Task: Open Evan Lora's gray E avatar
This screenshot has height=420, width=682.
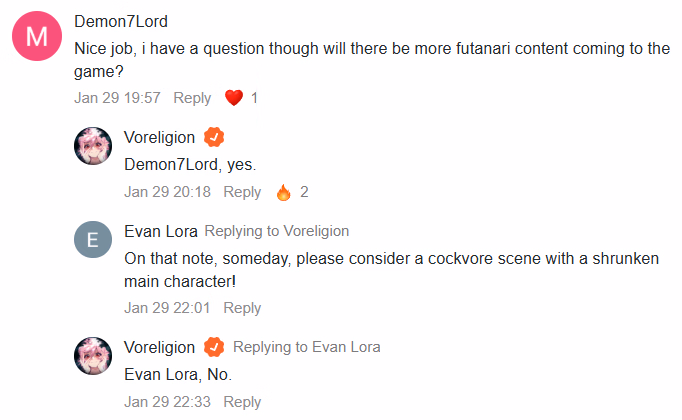Action: (93, 240)
